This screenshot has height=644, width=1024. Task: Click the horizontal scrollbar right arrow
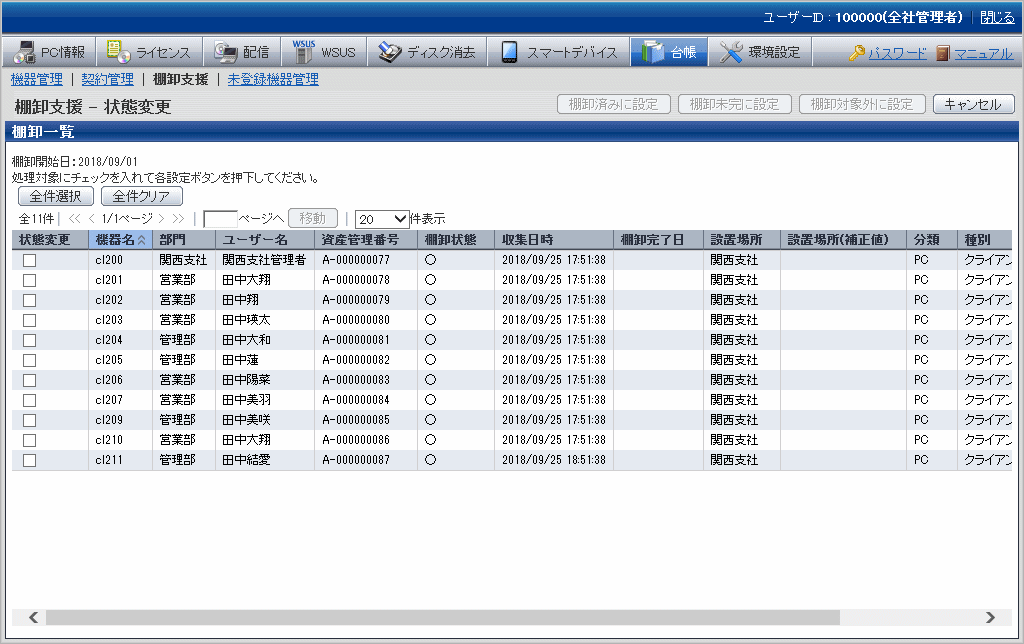(x=990, y=617)
